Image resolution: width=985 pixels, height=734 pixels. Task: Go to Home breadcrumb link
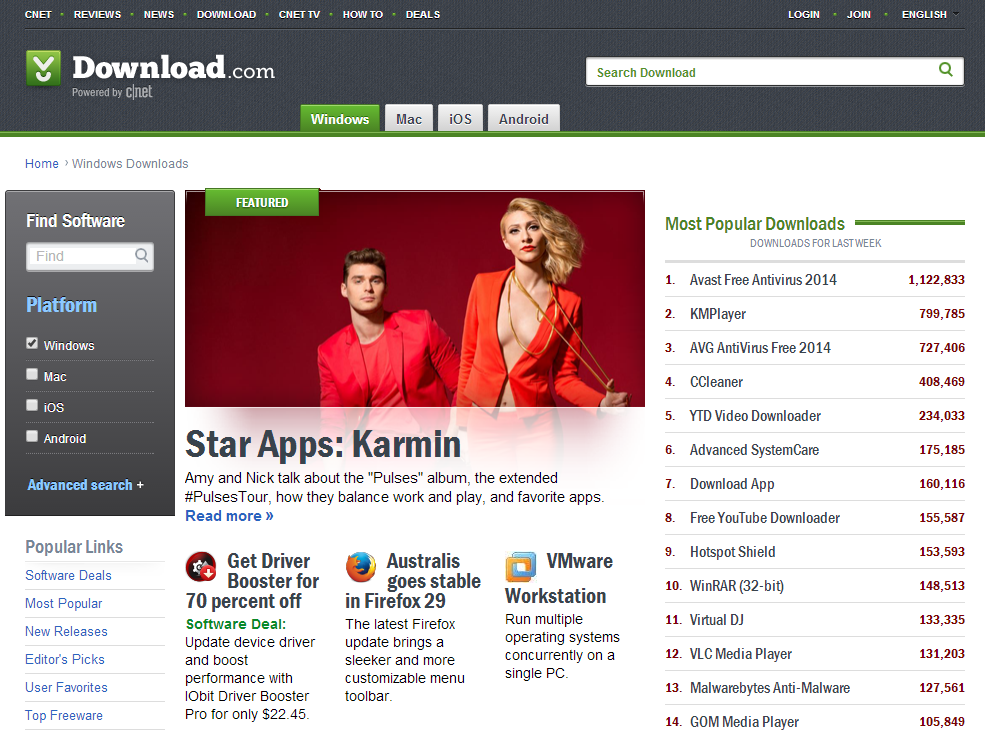[x=41, y=163]
